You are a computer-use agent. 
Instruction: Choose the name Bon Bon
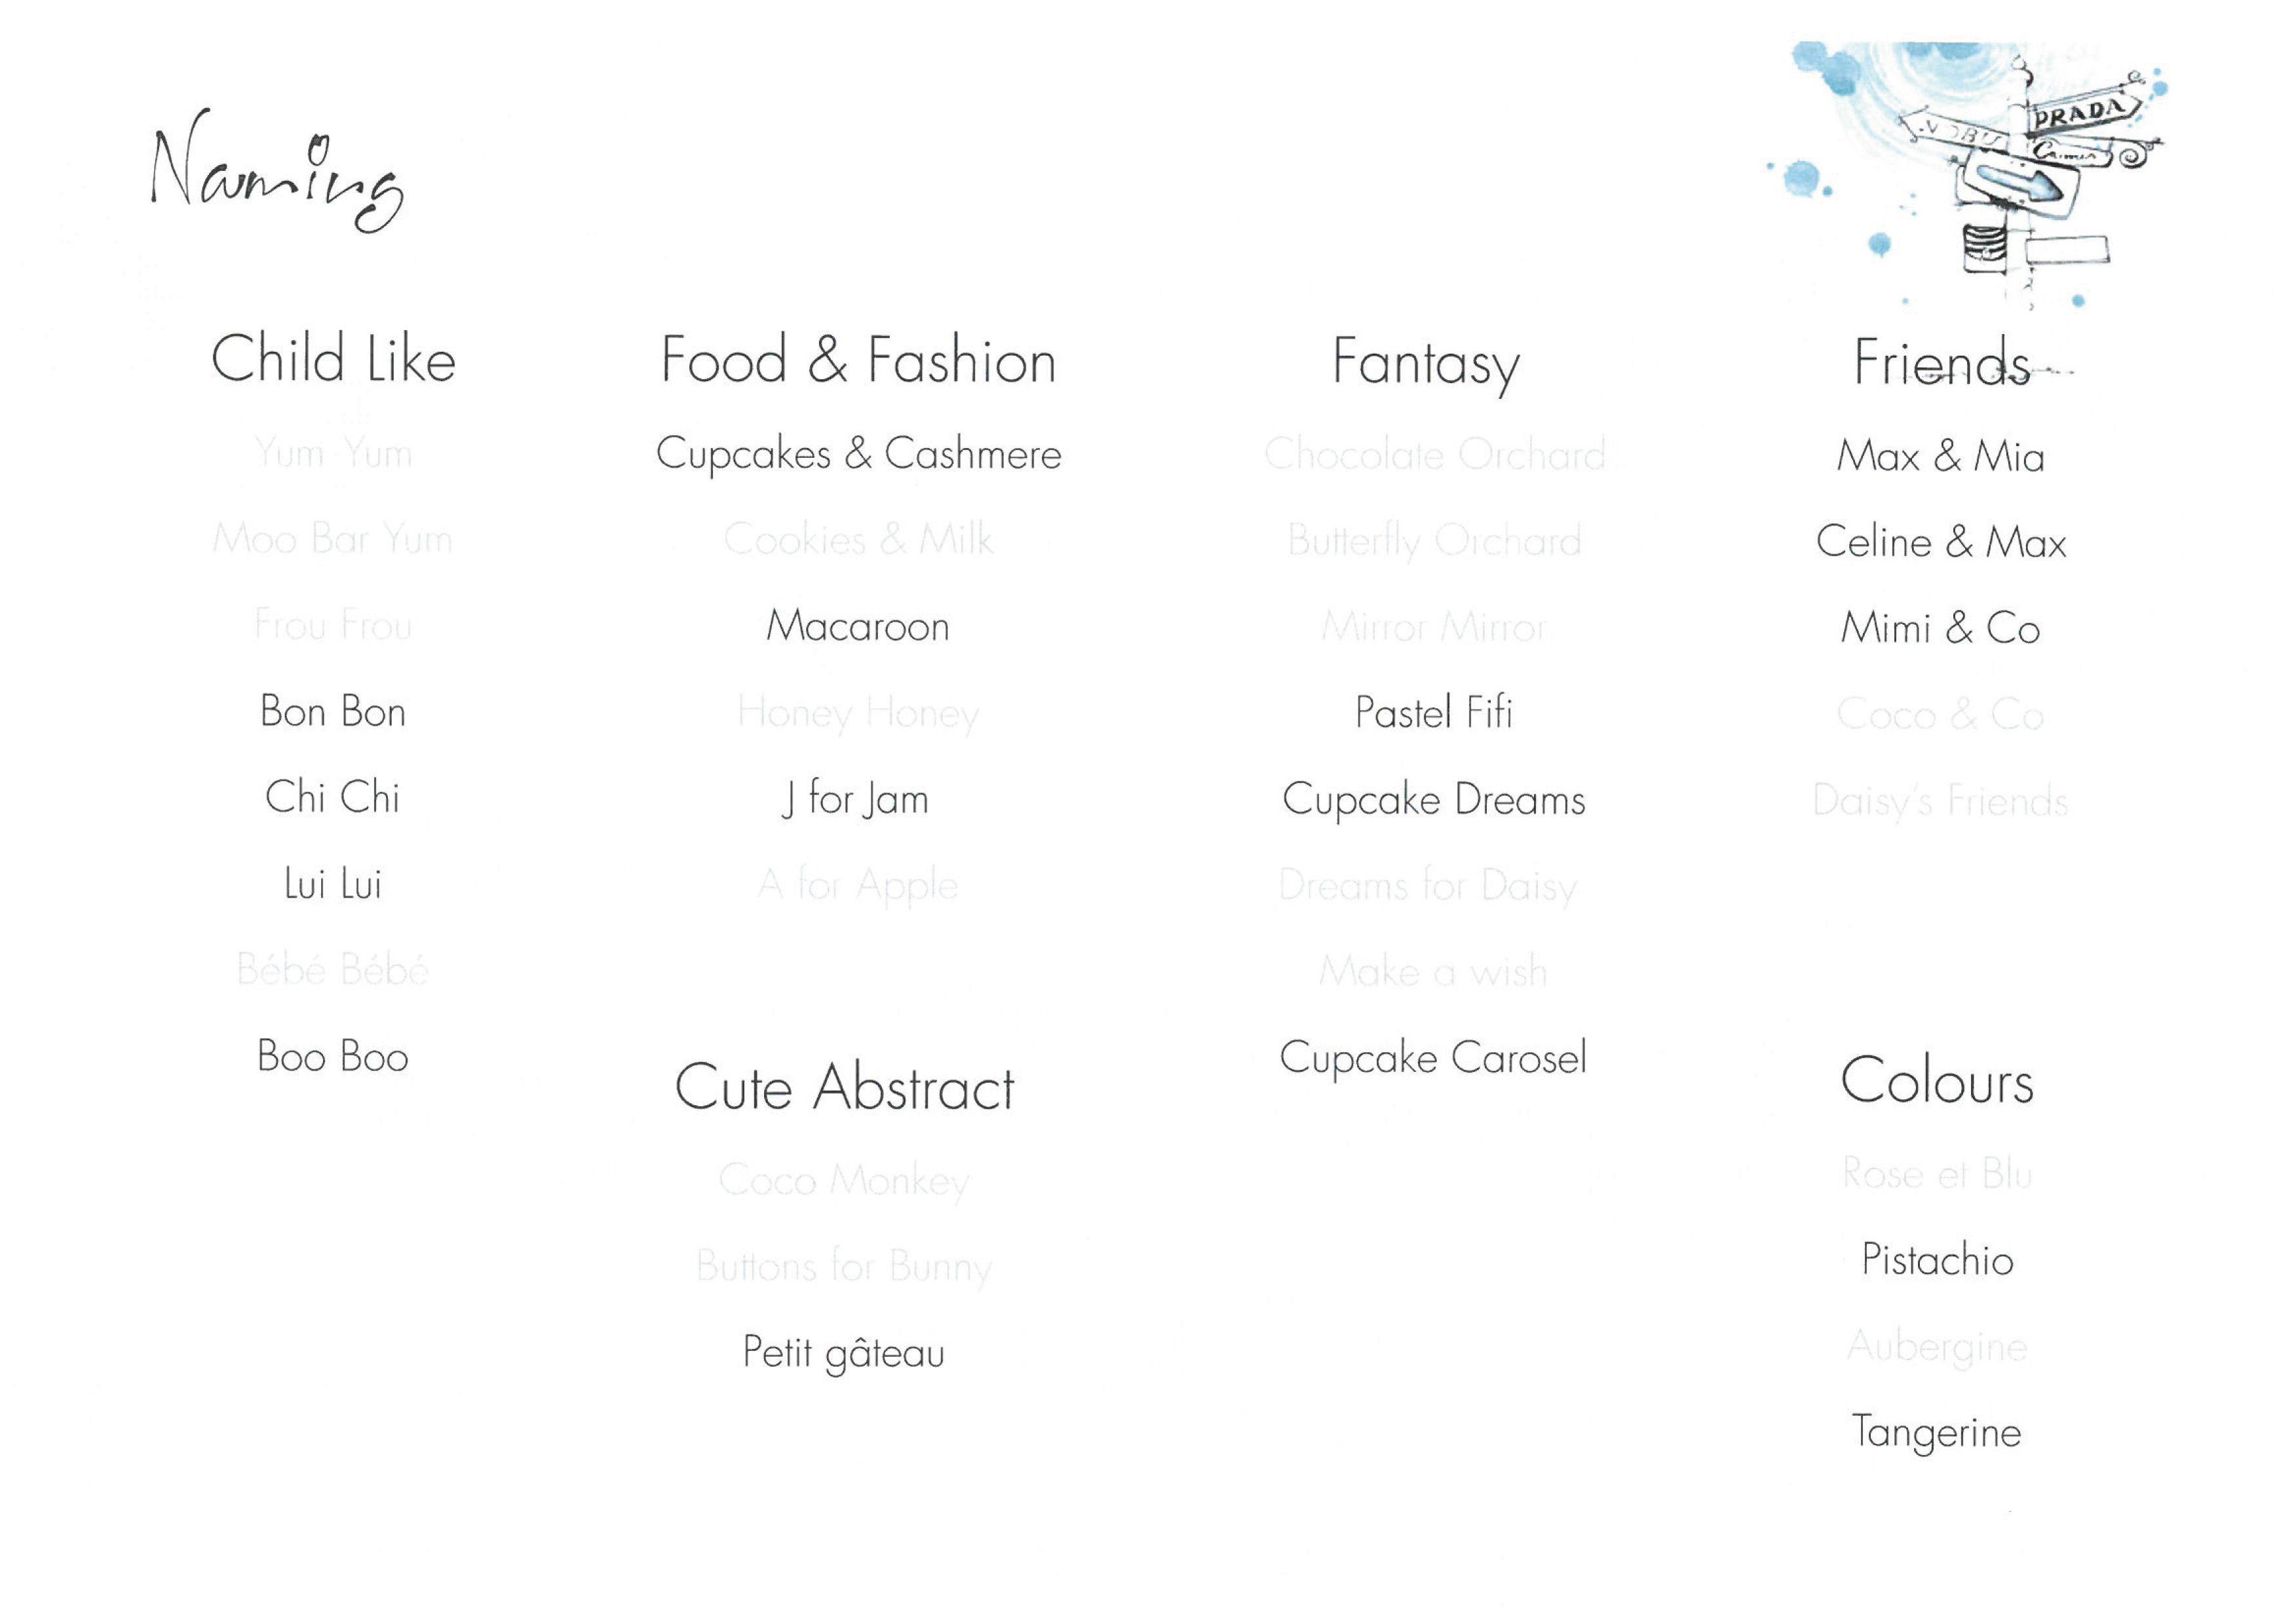[333, 712]
